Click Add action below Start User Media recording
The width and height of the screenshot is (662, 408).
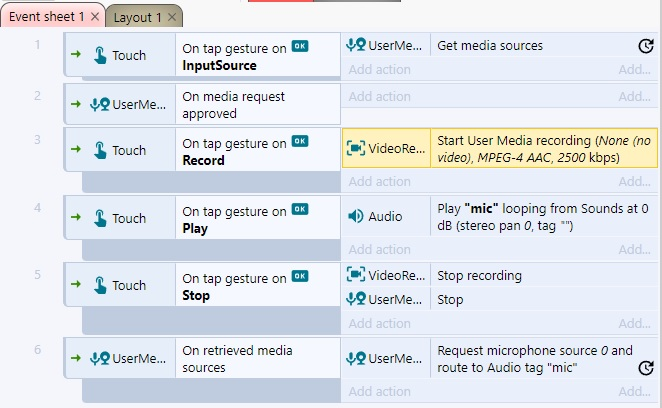click(379, 181)
